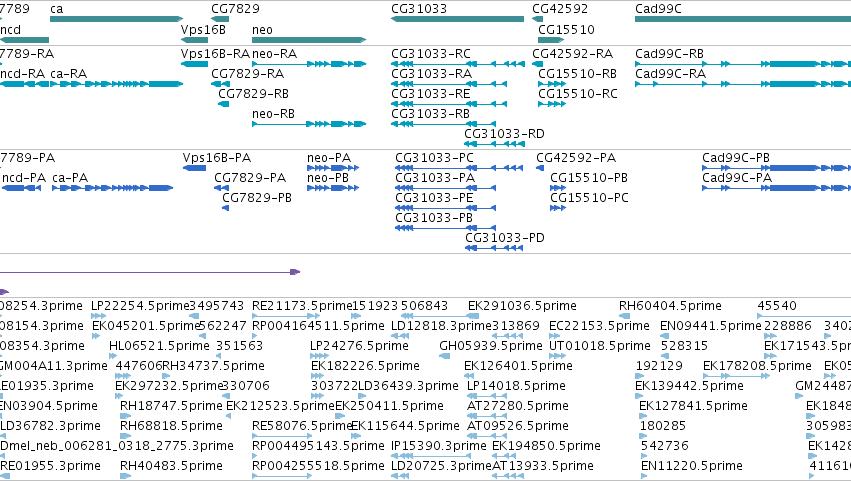The height and width of the screenshot is (481, 851).
Task: Click the Vps16B gene label
Action: click(x=203, y=29)
